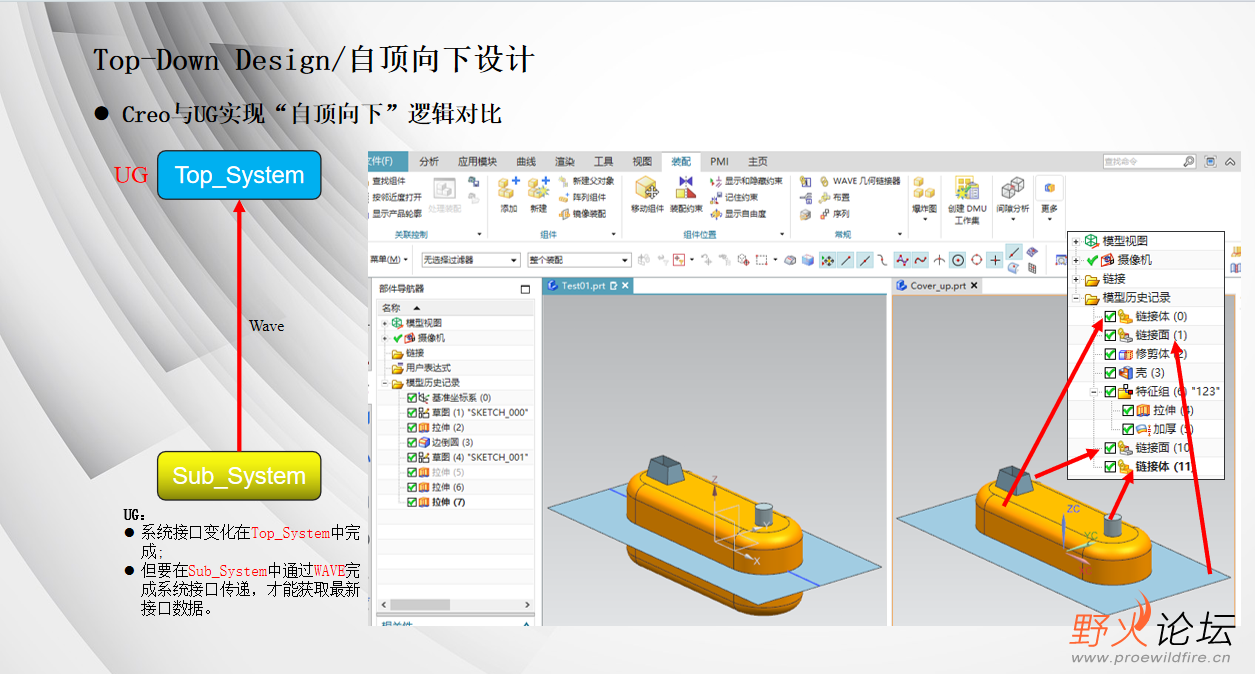Click the 查找组件 command
This screenshot has height=674, width=1255.
(385, 181)
